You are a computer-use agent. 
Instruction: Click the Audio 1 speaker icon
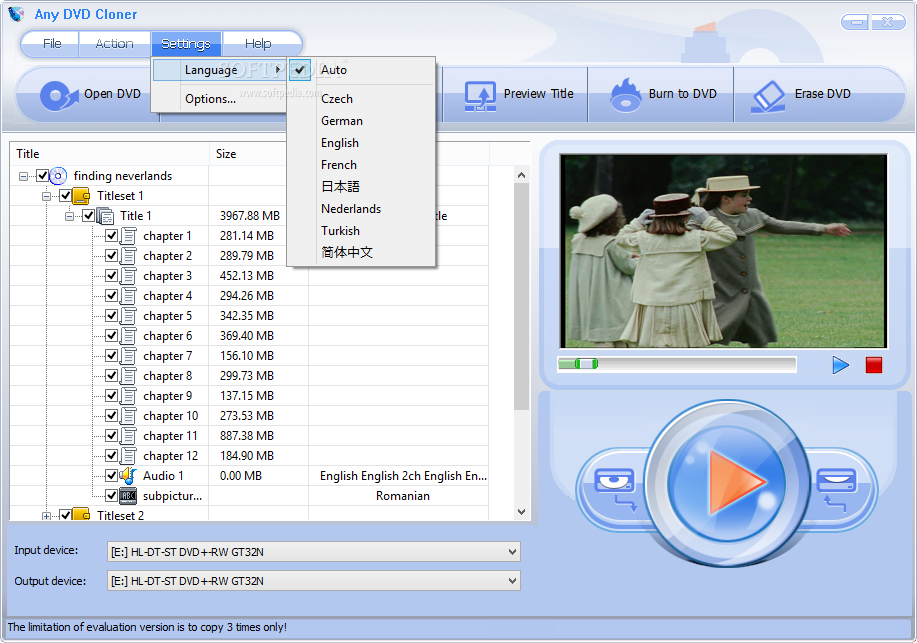[x=128, y=476]
